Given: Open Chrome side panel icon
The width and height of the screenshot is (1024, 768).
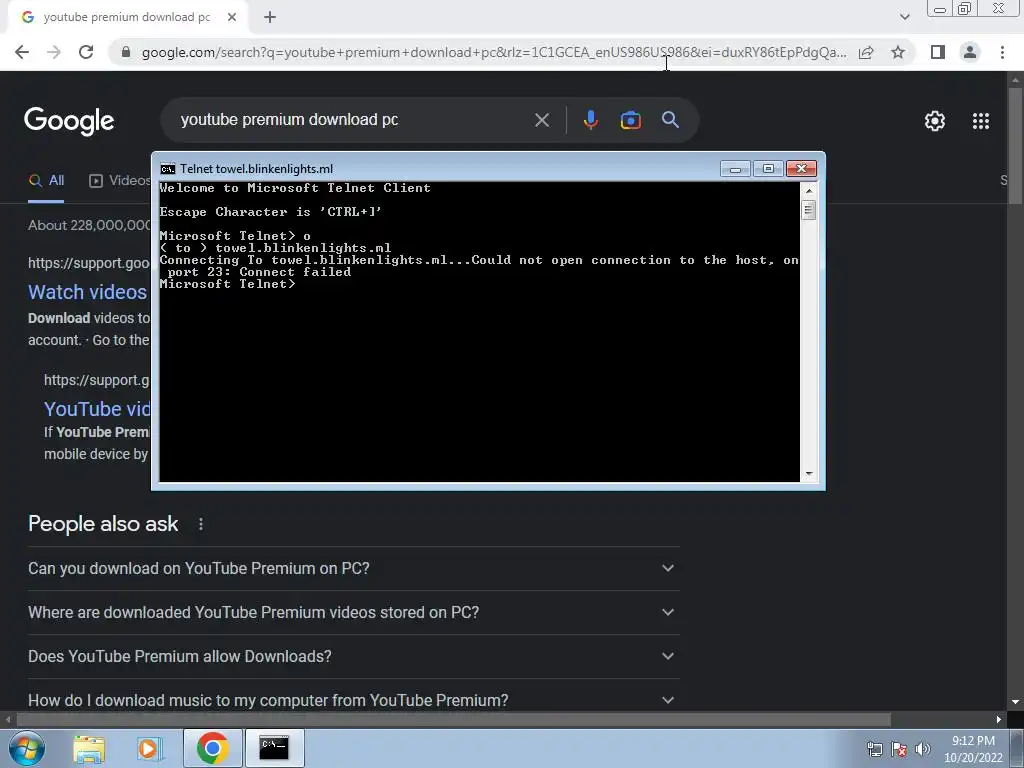Looking at the screenshot, I should click(x=938, y=52).
